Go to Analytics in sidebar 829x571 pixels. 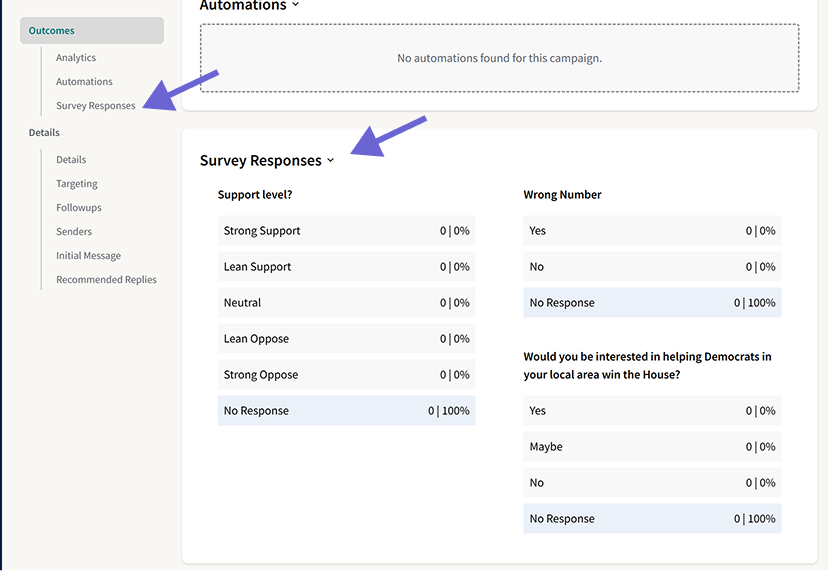pos(76,58)
